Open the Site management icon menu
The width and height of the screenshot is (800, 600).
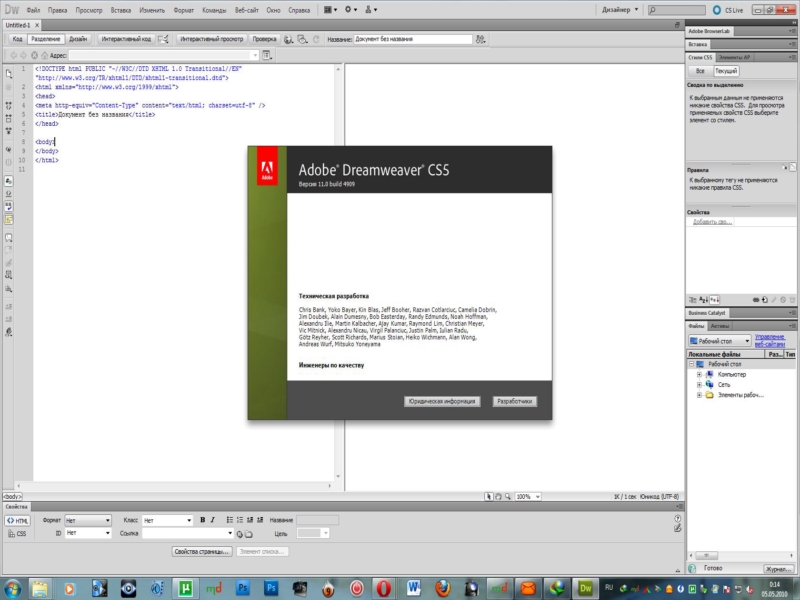[x=371, y=10]
